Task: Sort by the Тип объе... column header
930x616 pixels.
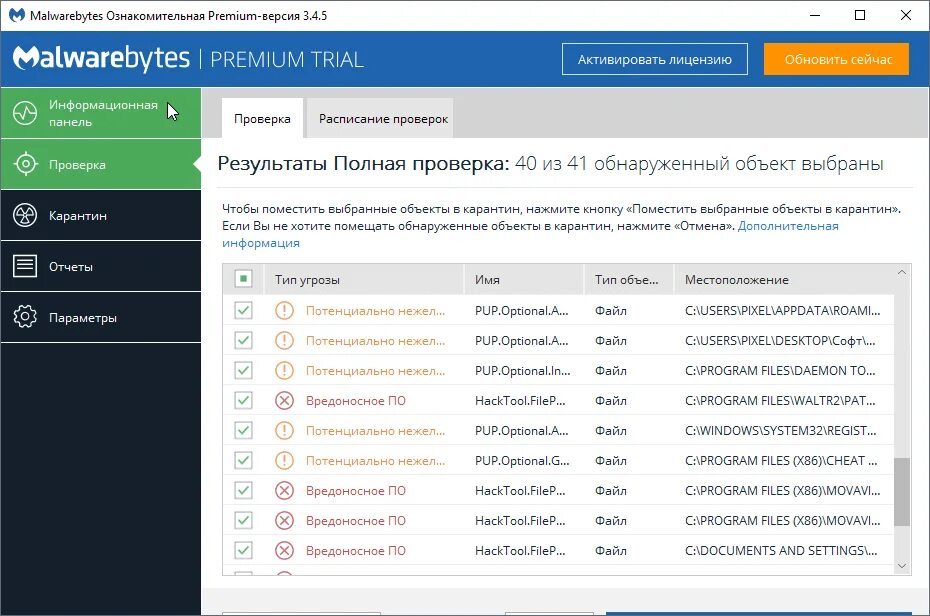Action: [629, 279]
